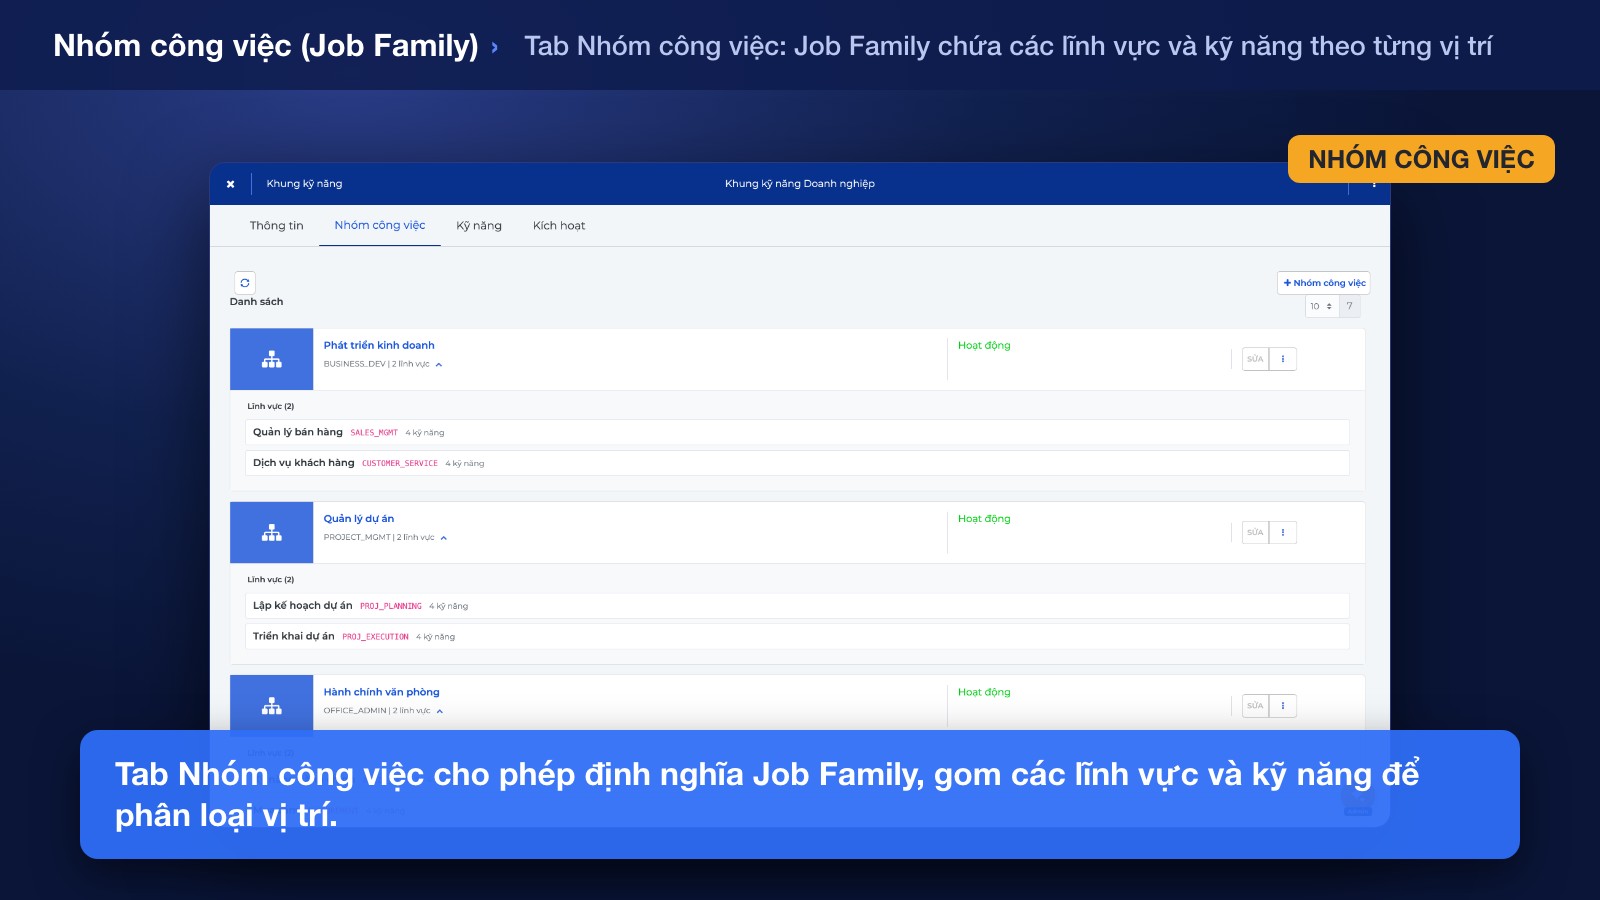1600x900 pixels.
Task: Click SỬA for Hành chính văn phòng
Action: [1255, 706]
